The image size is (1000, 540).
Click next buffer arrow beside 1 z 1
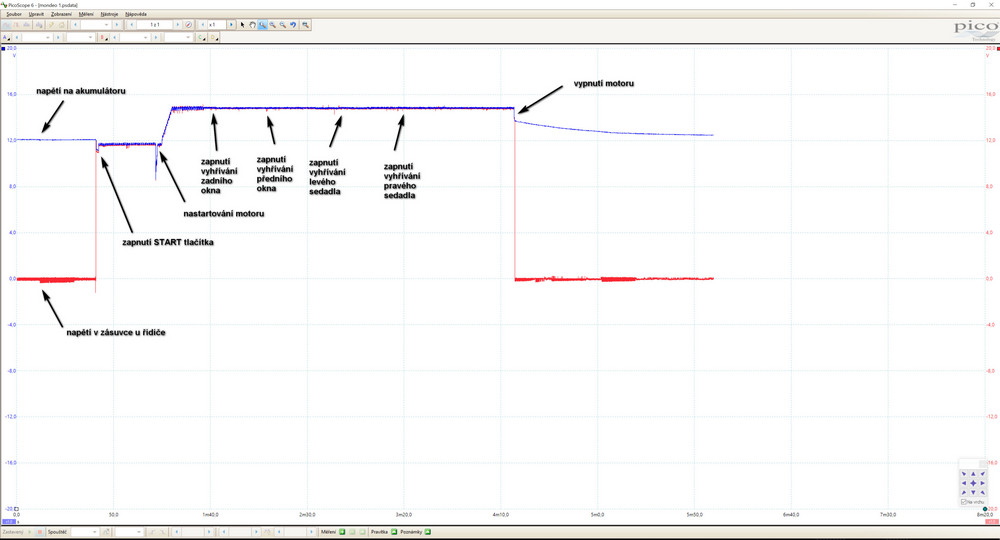178,24
